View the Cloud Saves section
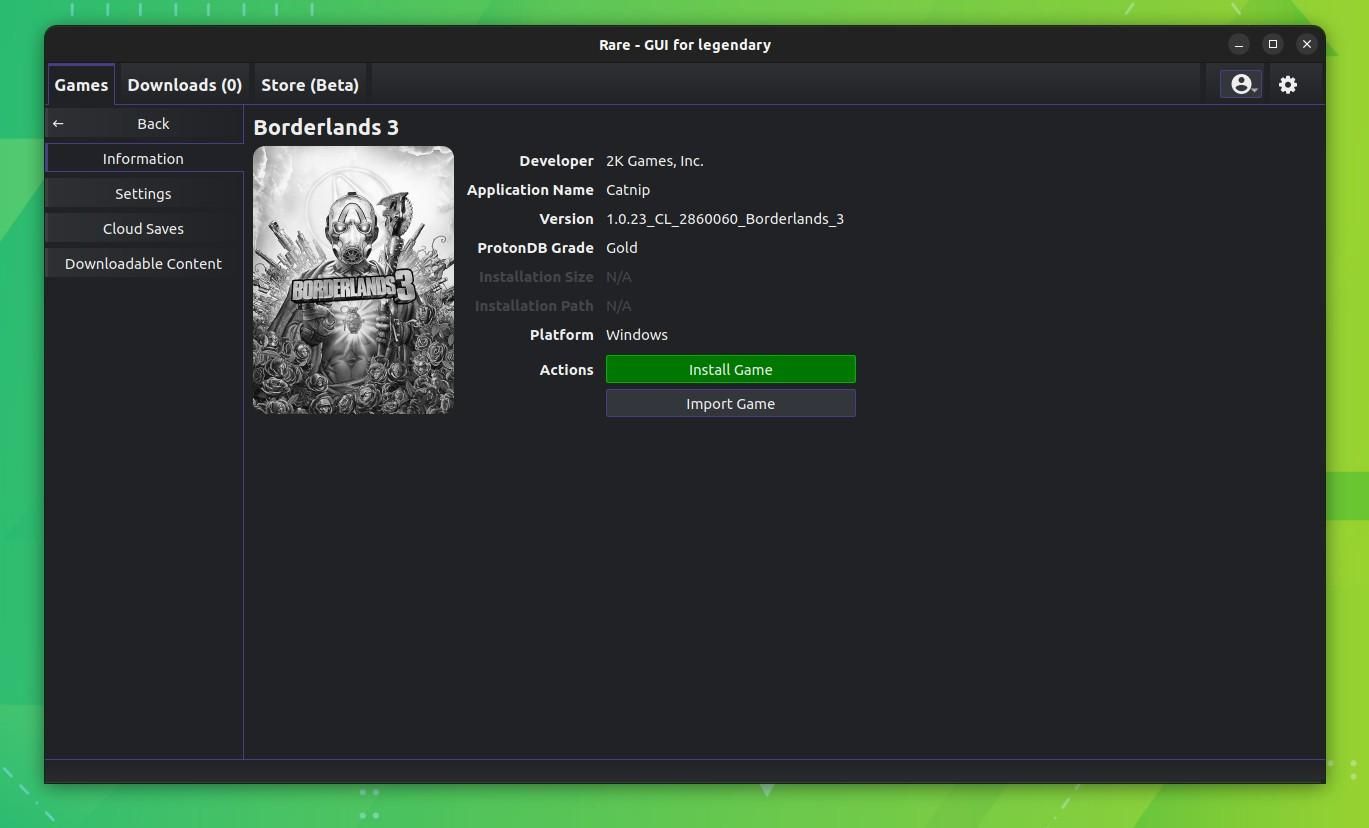 [143, 228]
